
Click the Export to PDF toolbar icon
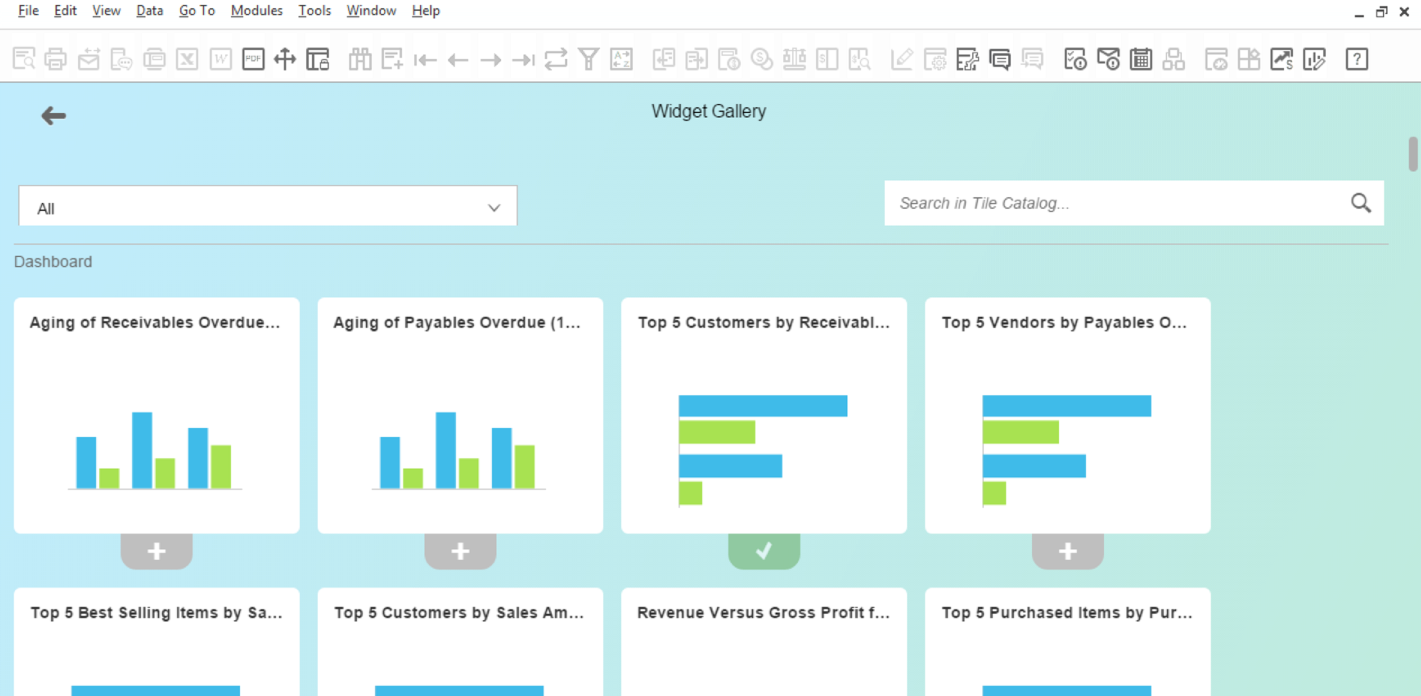[253, 59]
